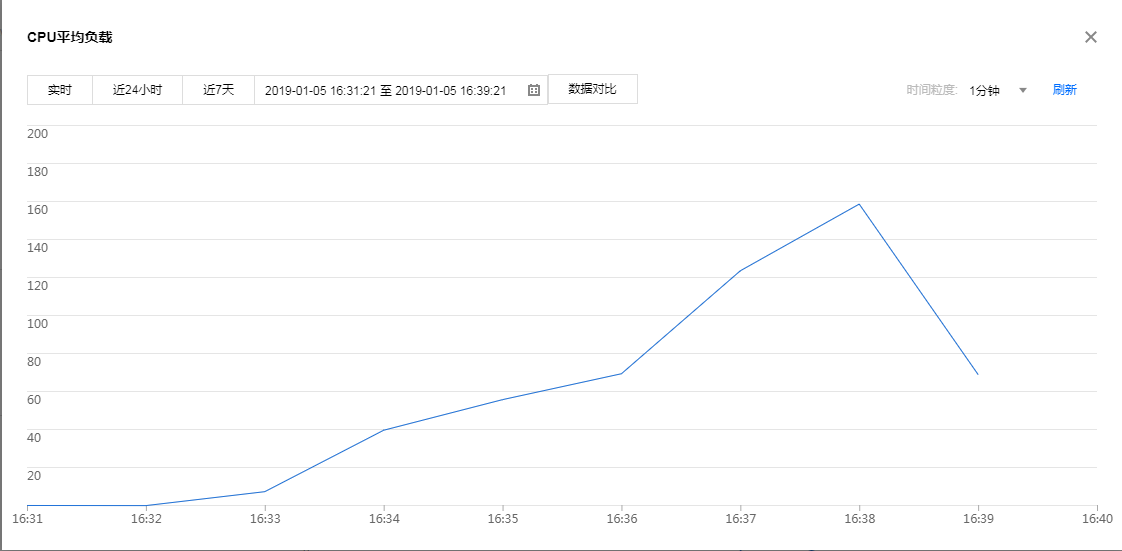Pick the data point at 16:34
This screenshot has width=1122, height=551.
(x=383, y=430)
